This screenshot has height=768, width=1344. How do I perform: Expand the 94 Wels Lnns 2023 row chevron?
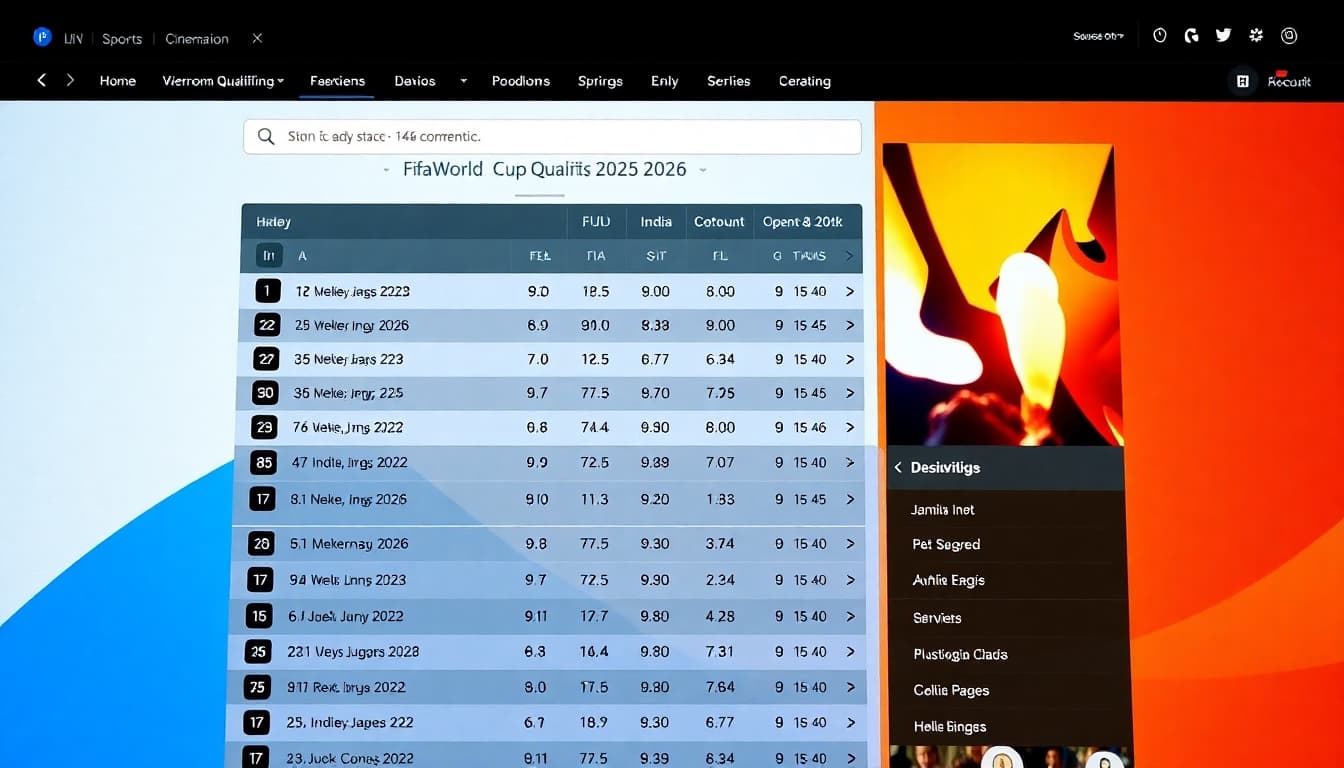tap(850, 580)
